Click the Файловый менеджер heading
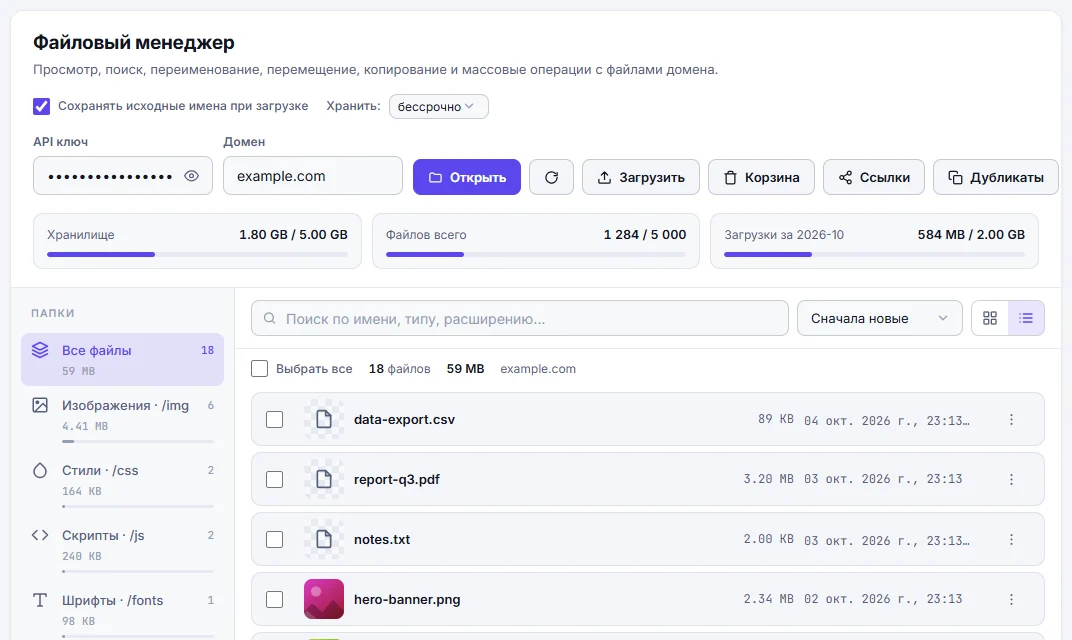1072x640 pixels. click(x=134, y=42)
